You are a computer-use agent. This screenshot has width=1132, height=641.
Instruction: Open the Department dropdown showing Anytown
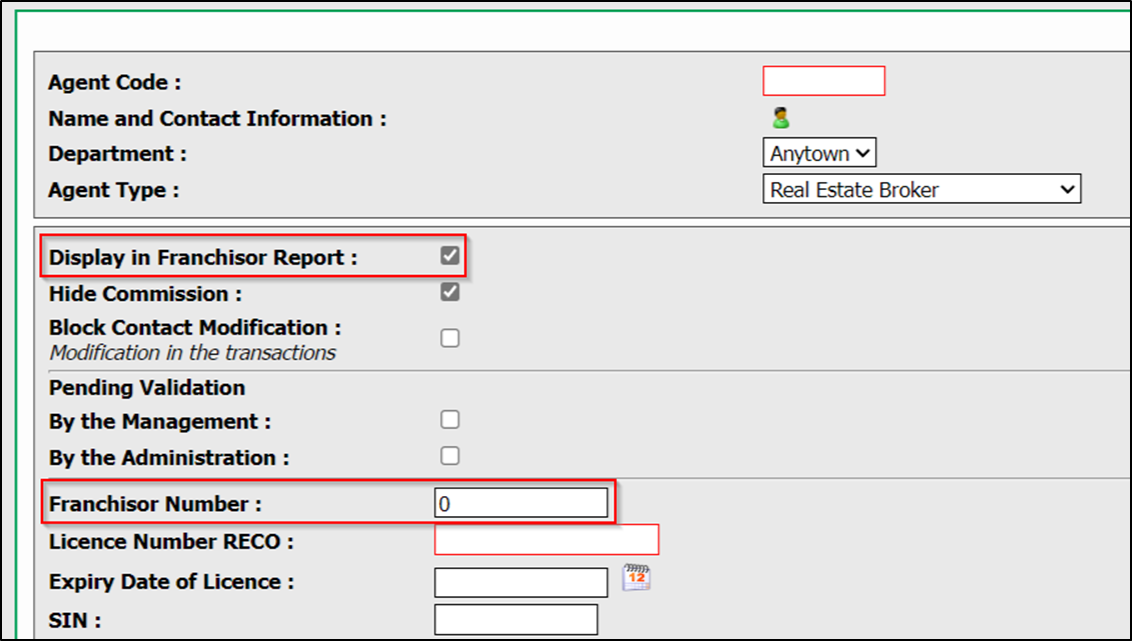819,153
